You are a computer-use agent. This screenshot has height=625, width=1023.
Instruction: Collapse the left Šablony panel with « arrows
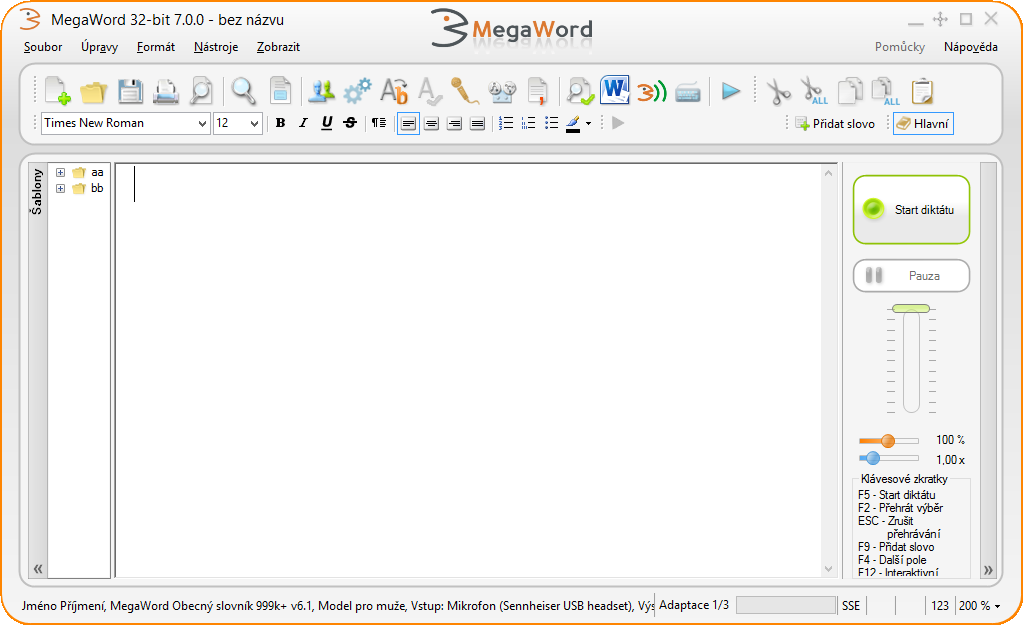pyautogui.click(x=38, y=568)
